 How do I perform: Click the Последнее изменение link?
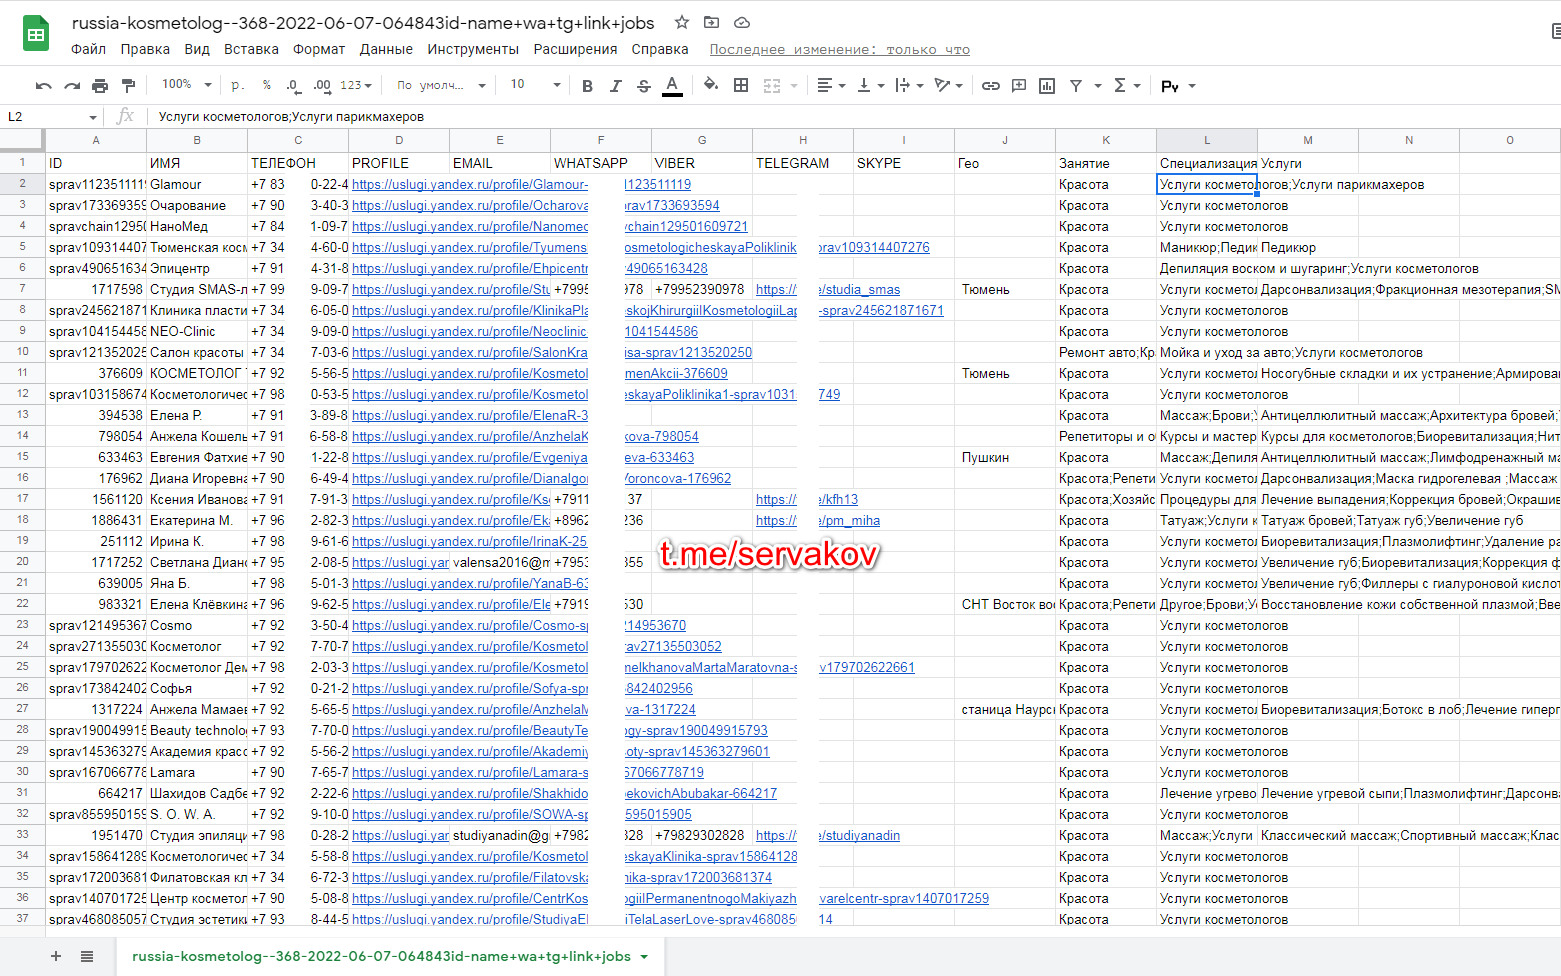pyautogui.click(x=839, y=49)
